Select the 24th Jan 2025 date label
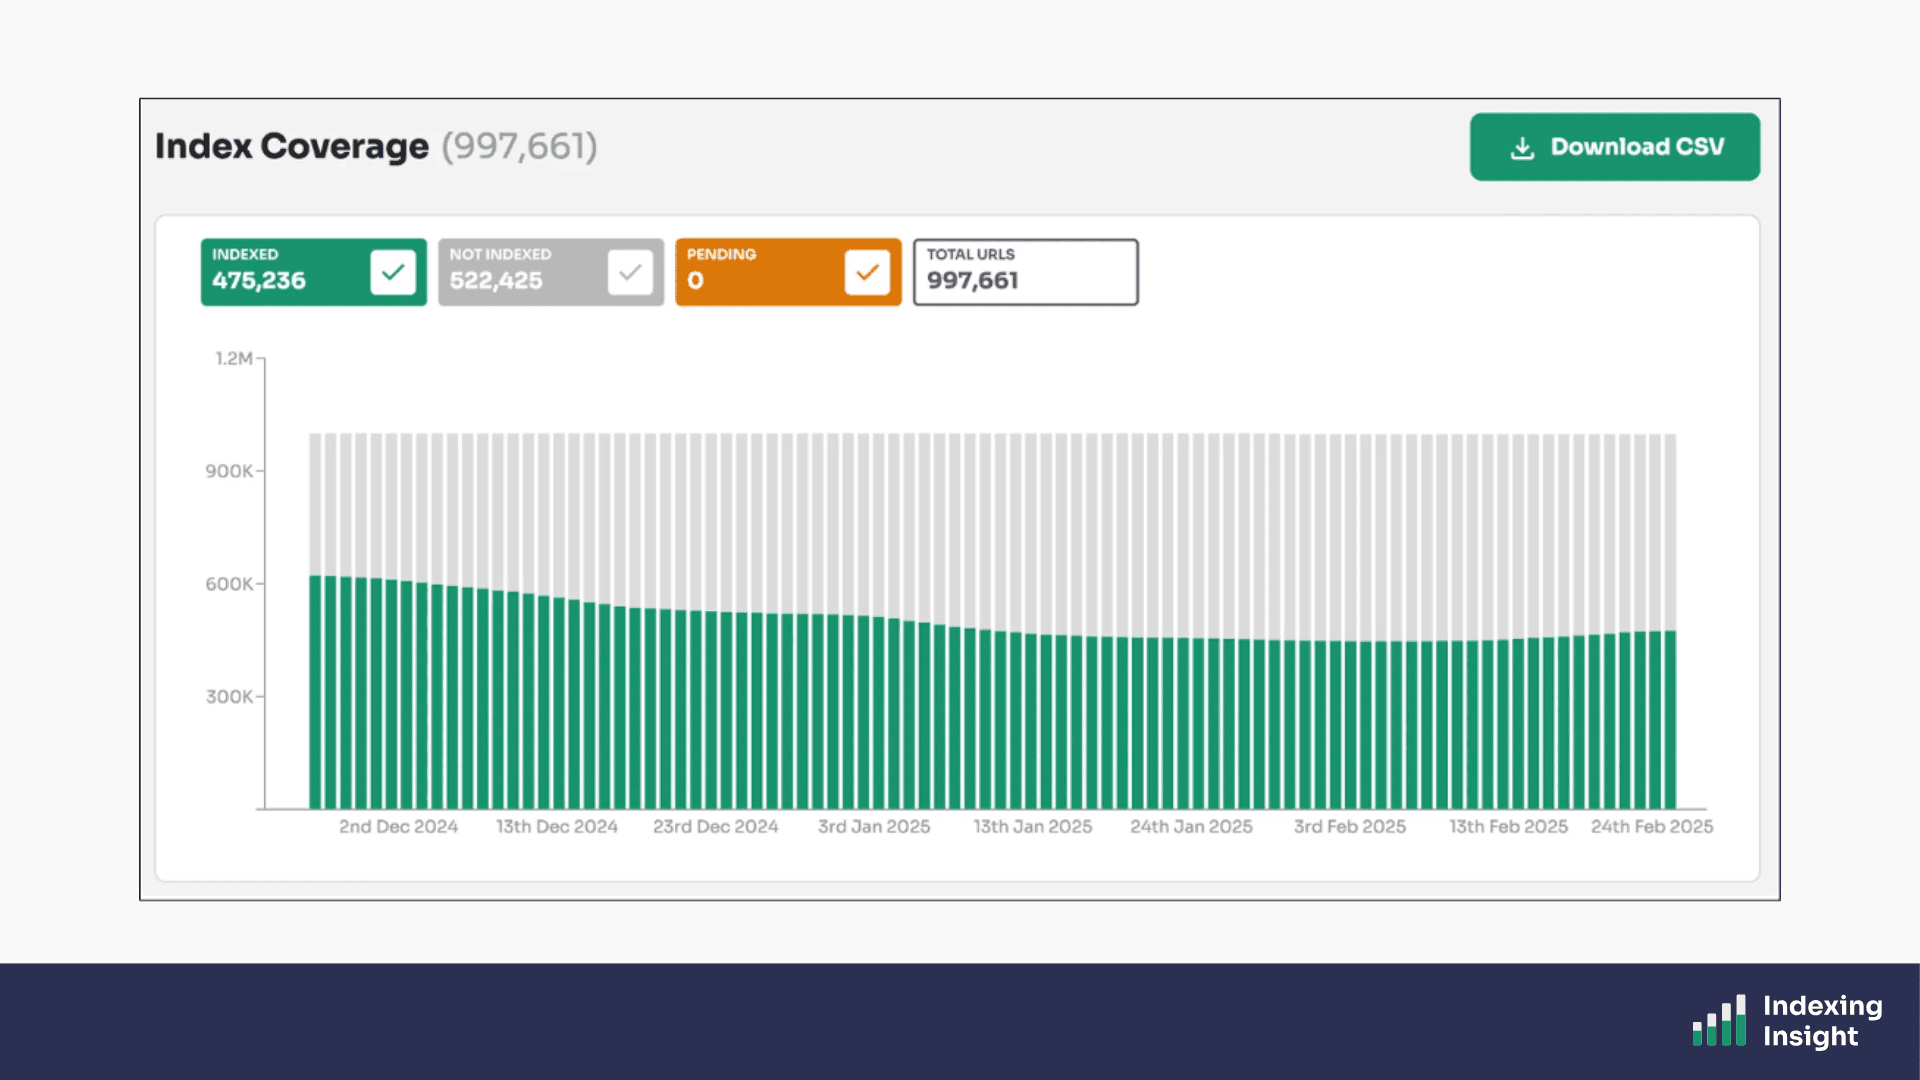This screenshot has width=1920, height=1080. click(1191, 827)
